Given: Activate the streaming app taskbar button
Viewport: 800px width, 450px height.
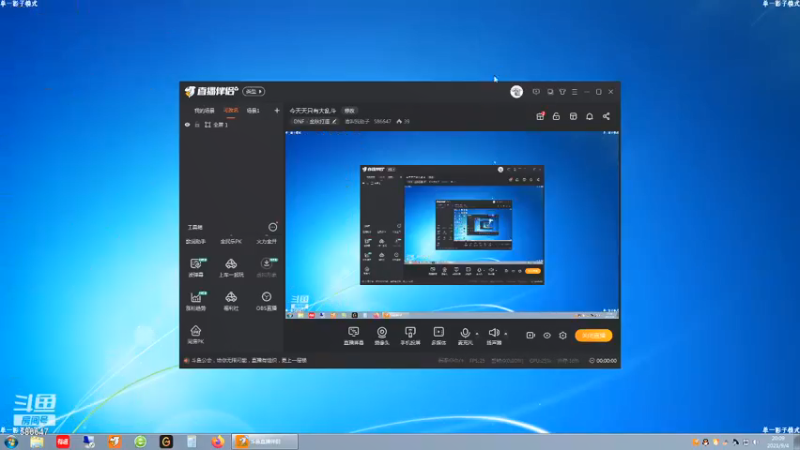Looking at the screenshot, I should [x=265, y=442].
